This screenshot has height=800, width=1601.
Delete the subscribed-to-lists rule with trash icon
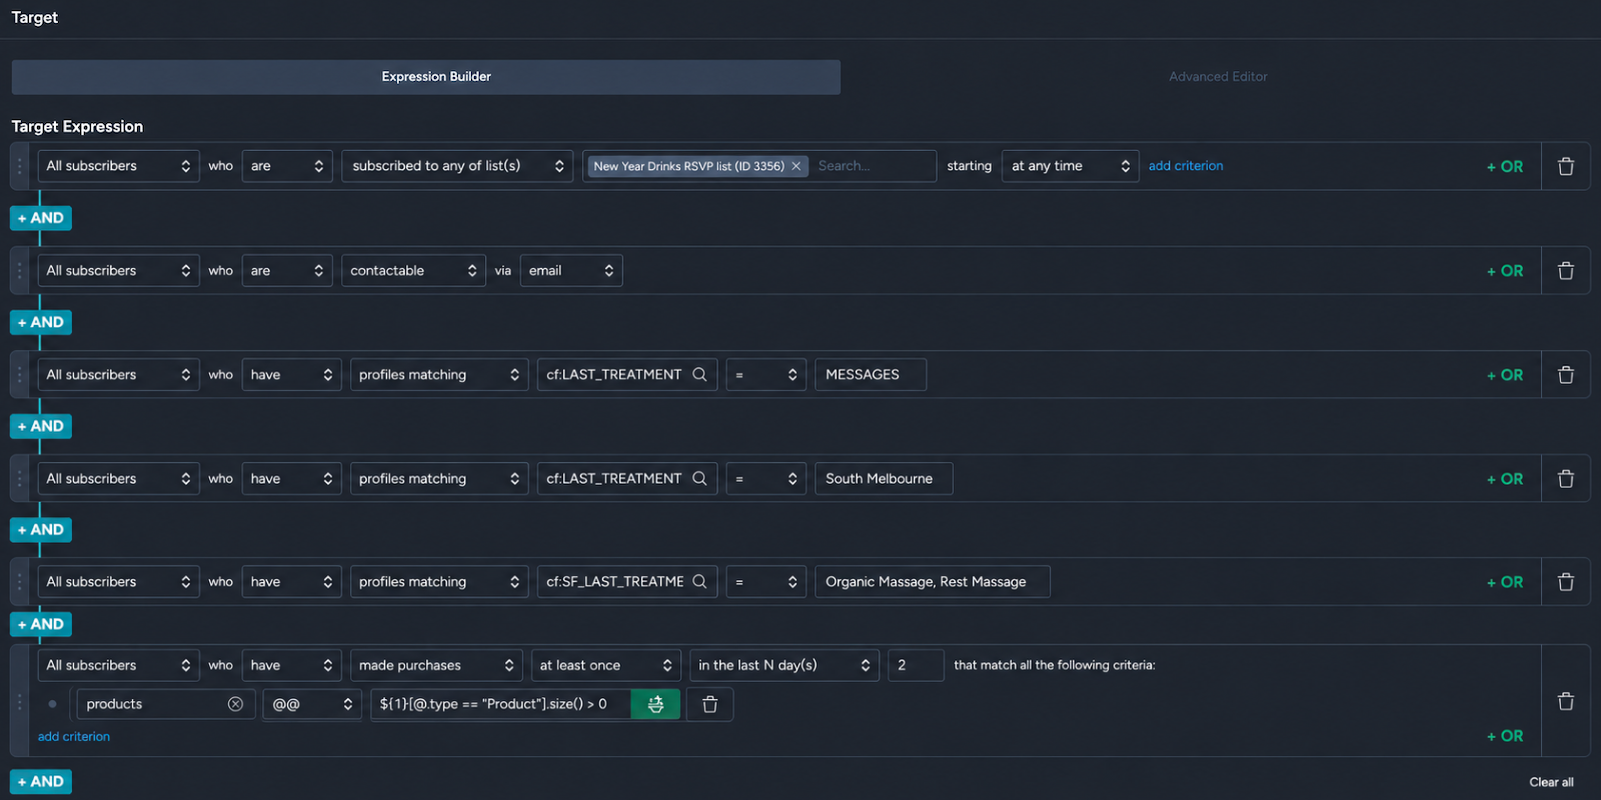click(x=1566, y=166)
